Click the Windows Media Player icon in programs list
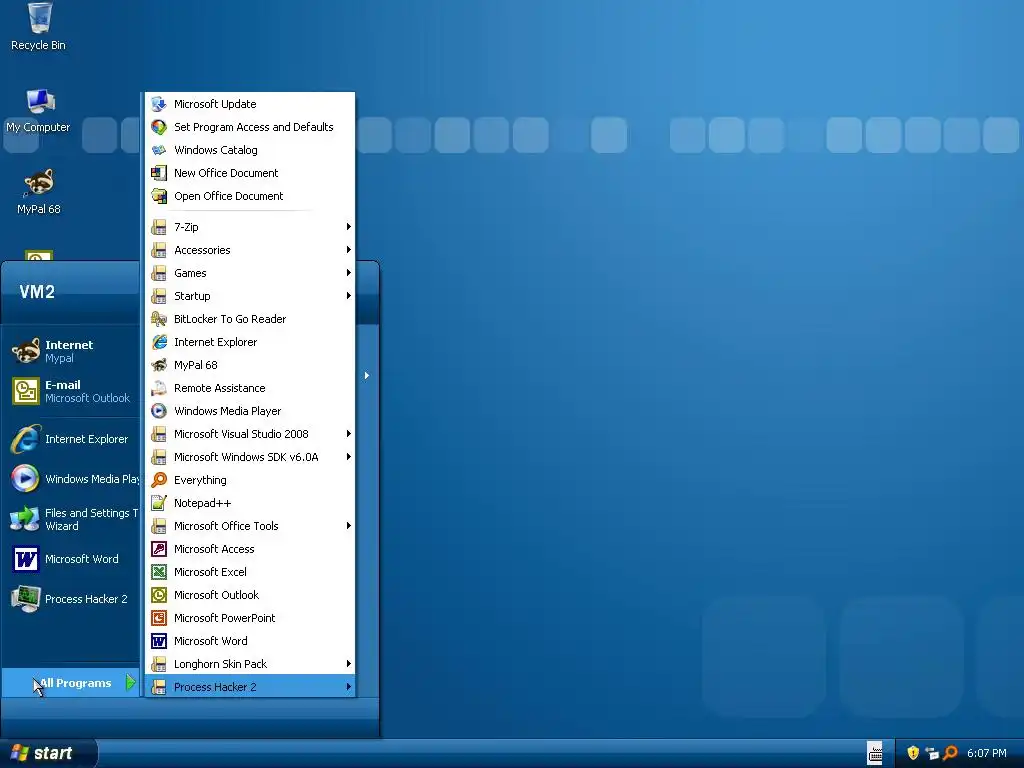Image resolution: width=1024 pixels, height=768 pixels. click(x=159, y=411)
